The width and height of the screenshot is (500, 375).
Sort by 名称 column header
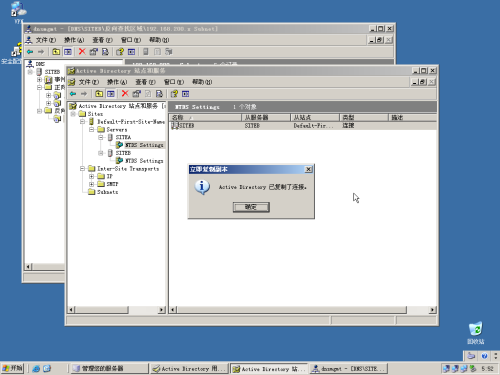click(205, 117)
